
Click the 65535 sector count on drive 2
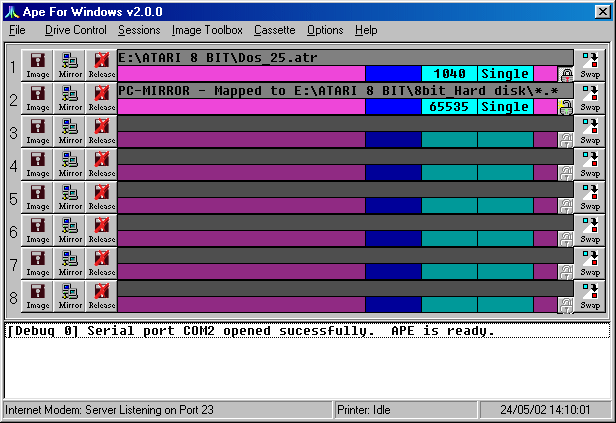coord(449,107)
